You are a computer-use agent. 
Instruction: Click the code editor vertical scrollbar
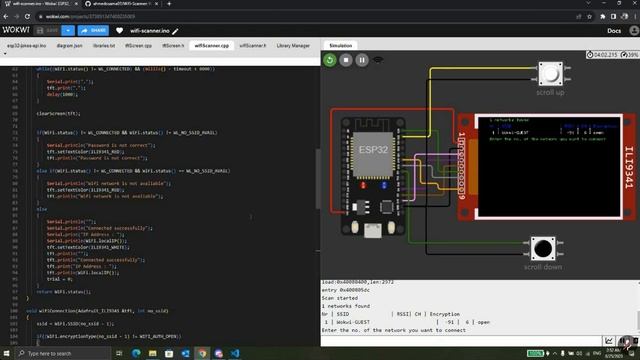[x=318, y=179]
